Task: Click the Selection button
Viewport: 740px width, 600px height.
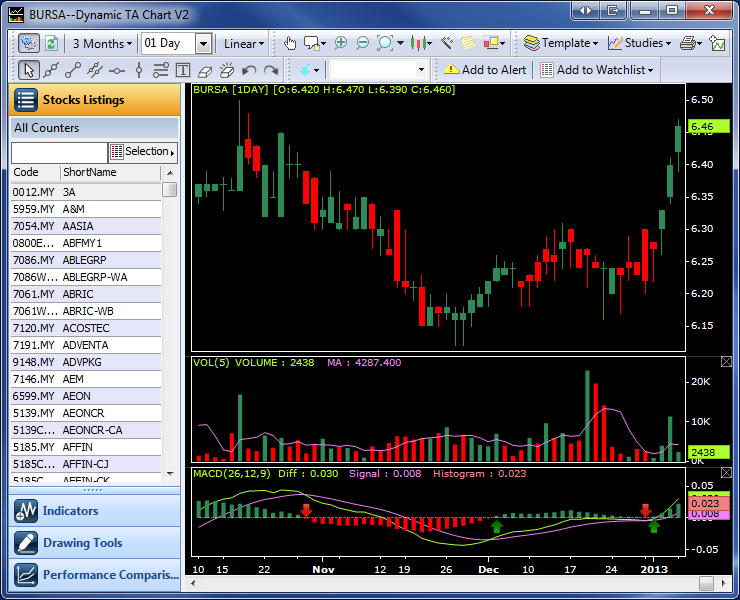Action: pyautogui.click(x=143, y=152)
